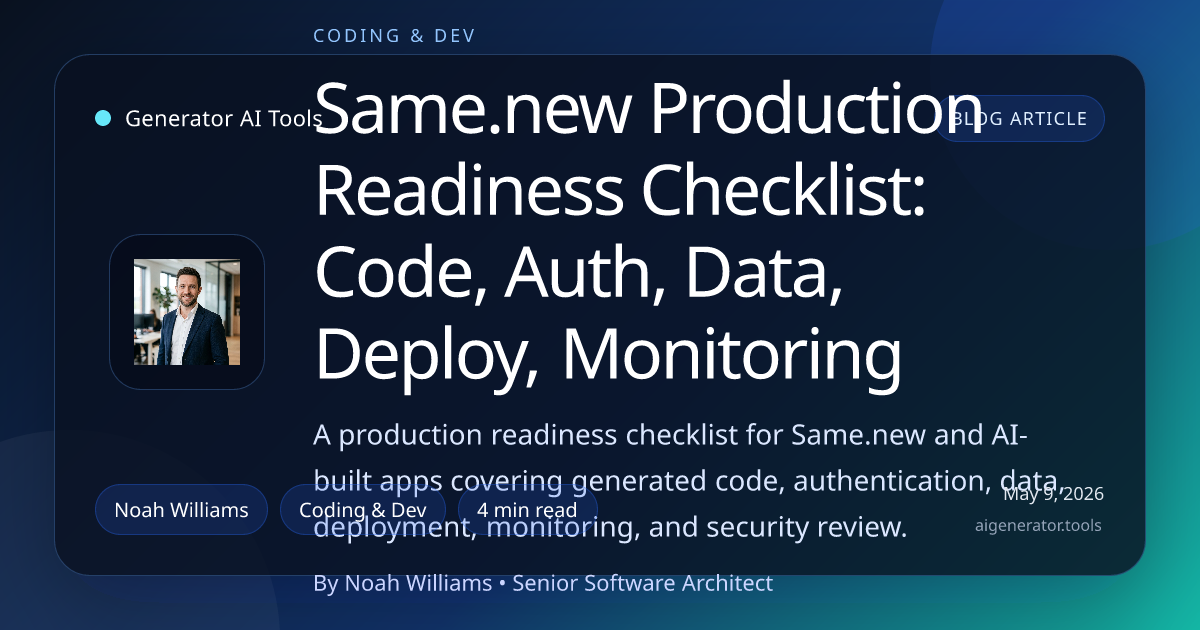
Task: Click the May 9, 2026 date
Action: point(1053,493)
